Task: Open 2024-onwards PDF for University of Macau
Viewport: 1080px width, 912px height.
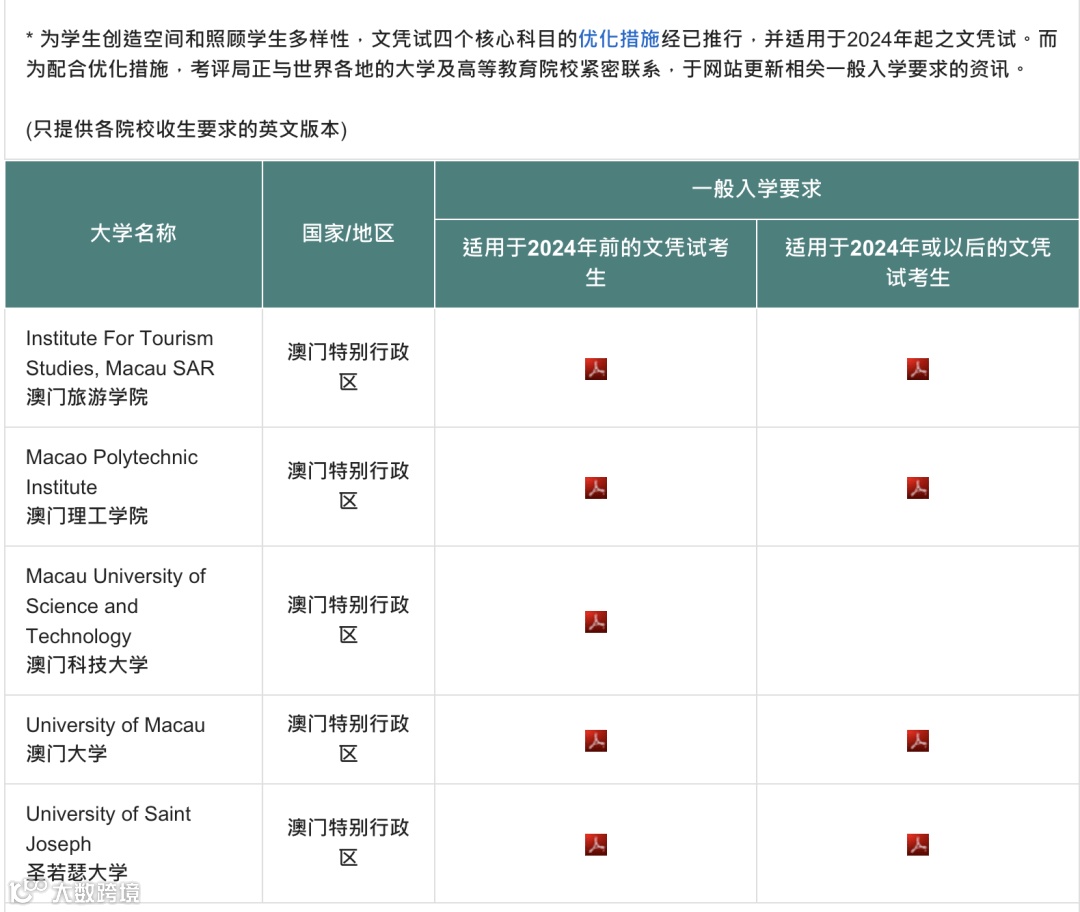Action: 917,740
